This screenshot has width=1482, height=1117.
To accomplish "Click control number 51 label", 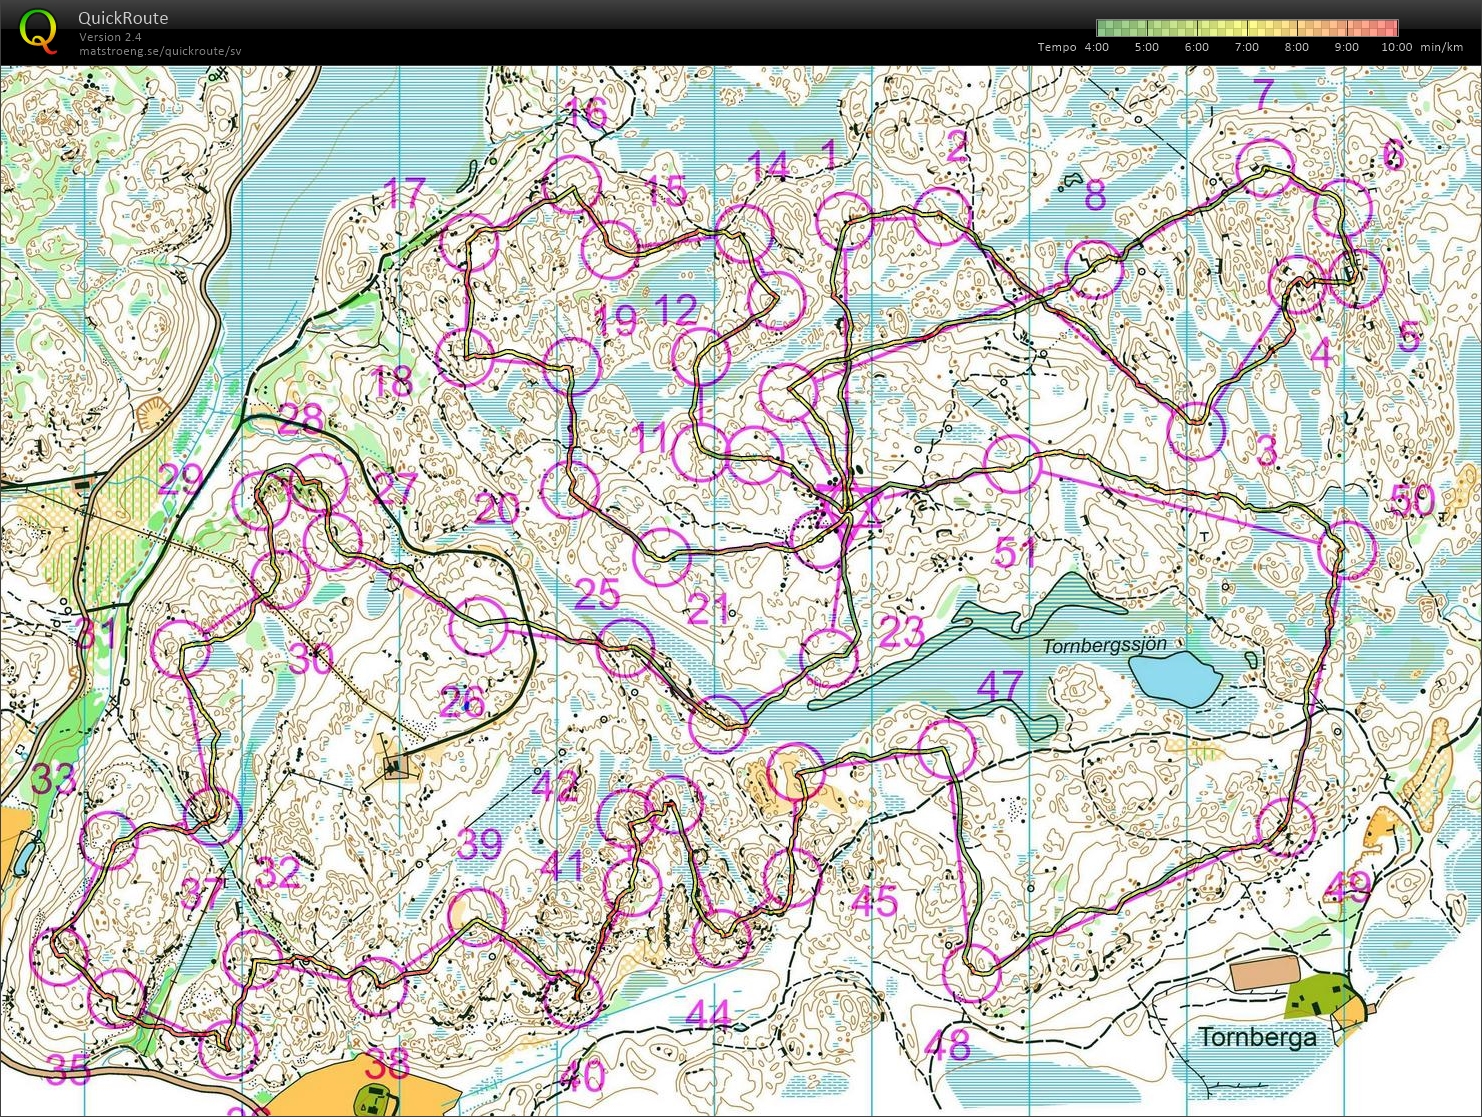I will [1015, 552].
